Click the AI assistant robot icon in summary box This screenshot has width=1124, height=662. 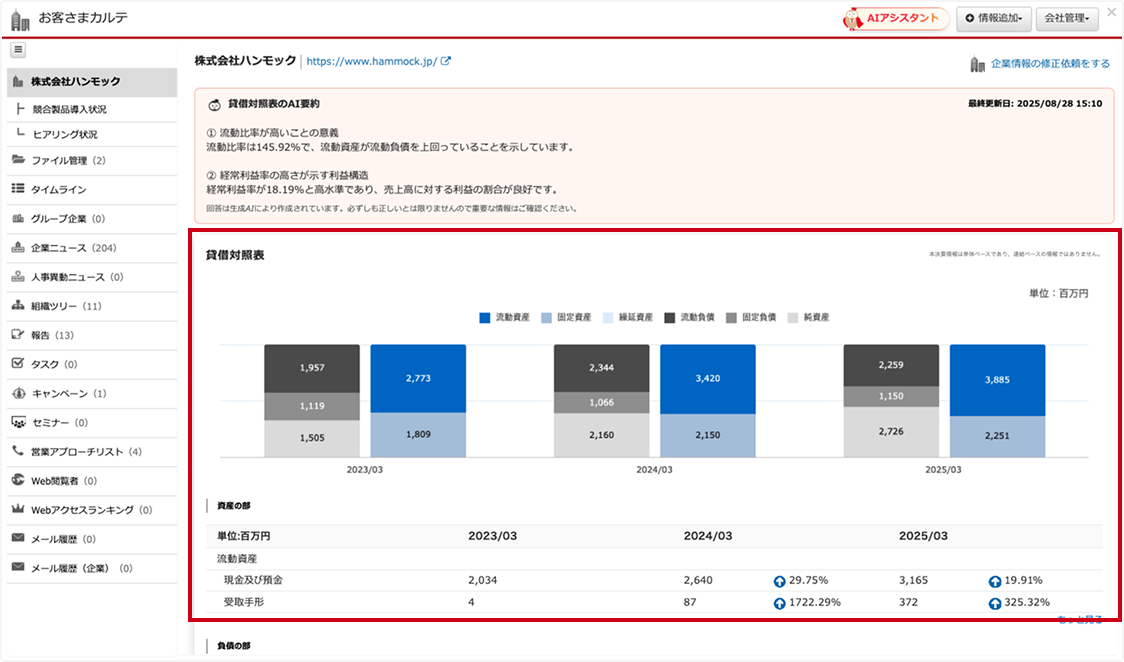[x=214, y=104]
